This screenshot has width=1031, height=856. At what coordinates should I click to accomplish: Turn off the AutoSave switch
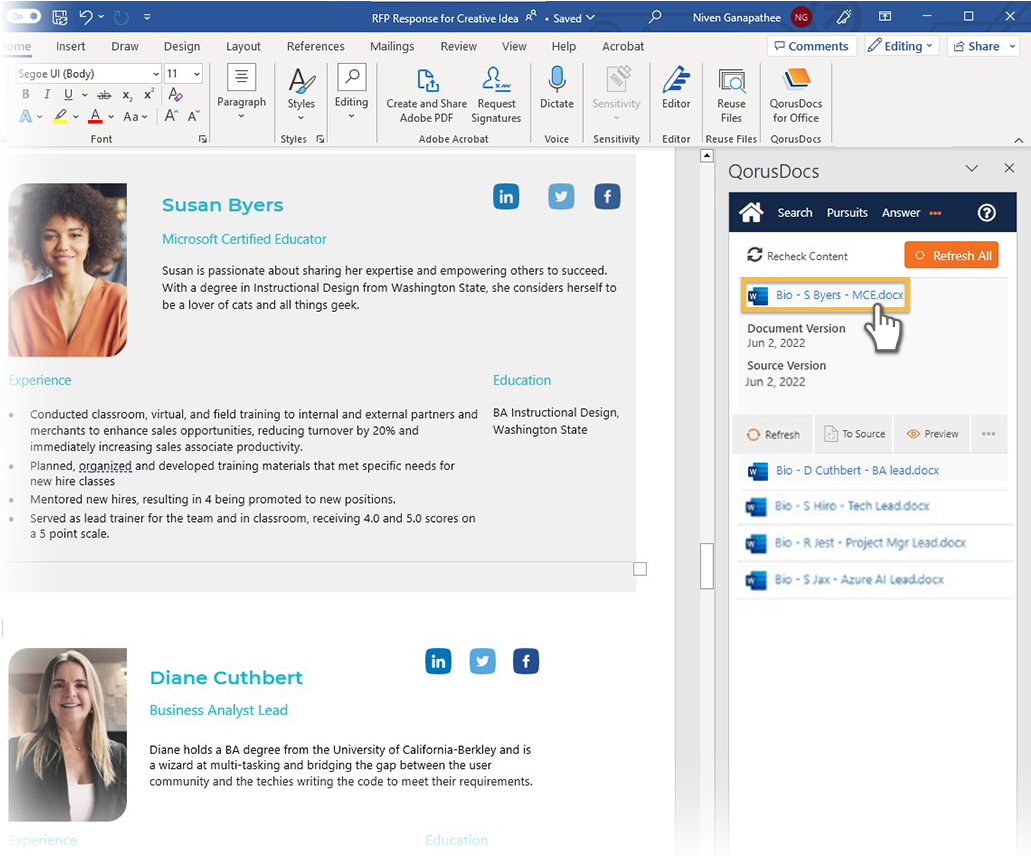coord(25,16)
